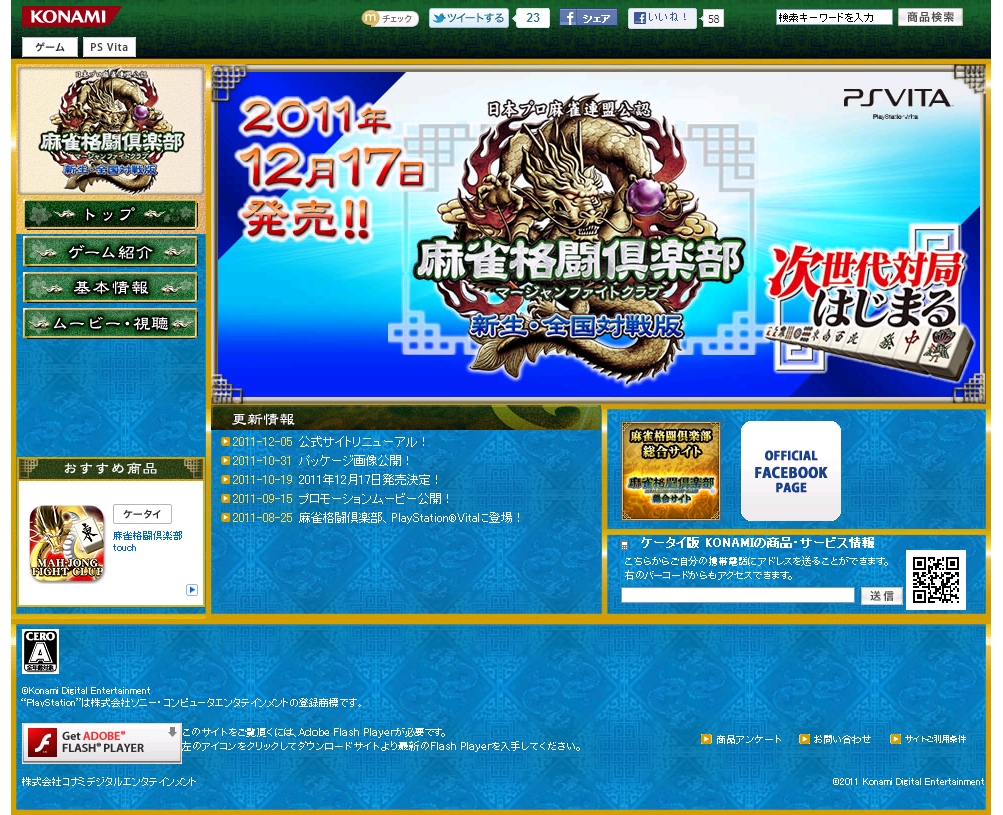
Task: Click the PS Vita logo in banner
Action: click(x=896, y=102)
